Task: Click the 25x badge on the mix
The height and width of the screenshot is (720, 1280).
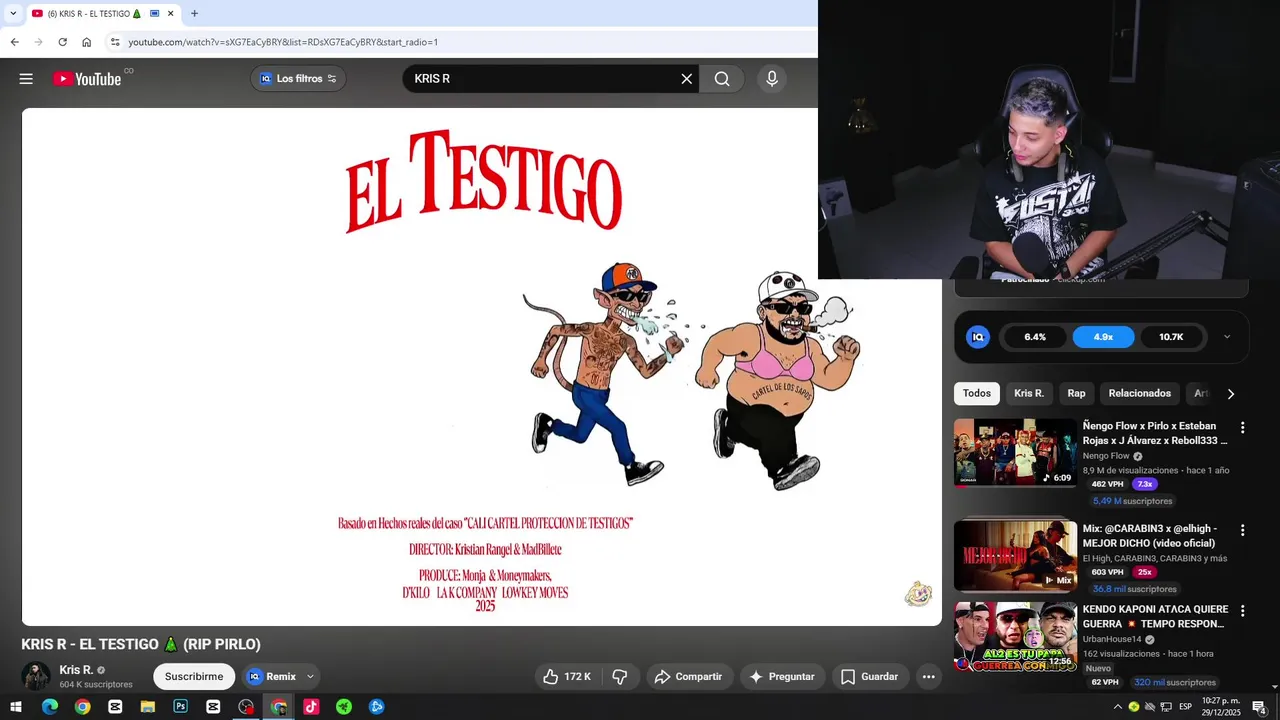Action: click(x=1145, y=572)
